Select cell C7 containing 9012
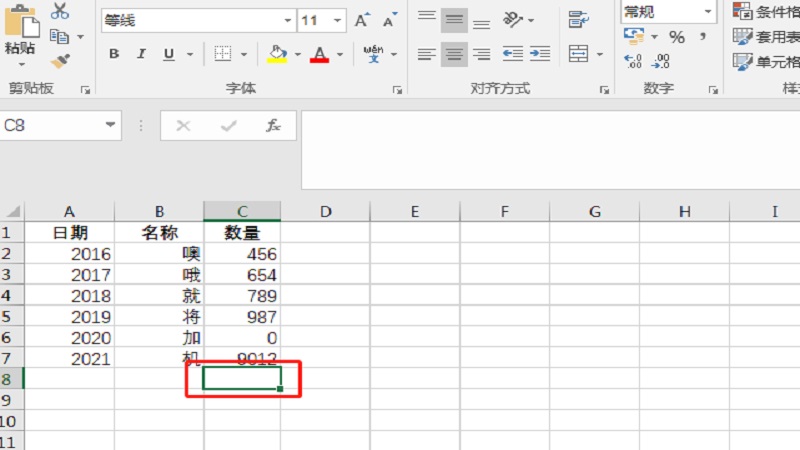The image size is (800, 450). coord(242,359)
